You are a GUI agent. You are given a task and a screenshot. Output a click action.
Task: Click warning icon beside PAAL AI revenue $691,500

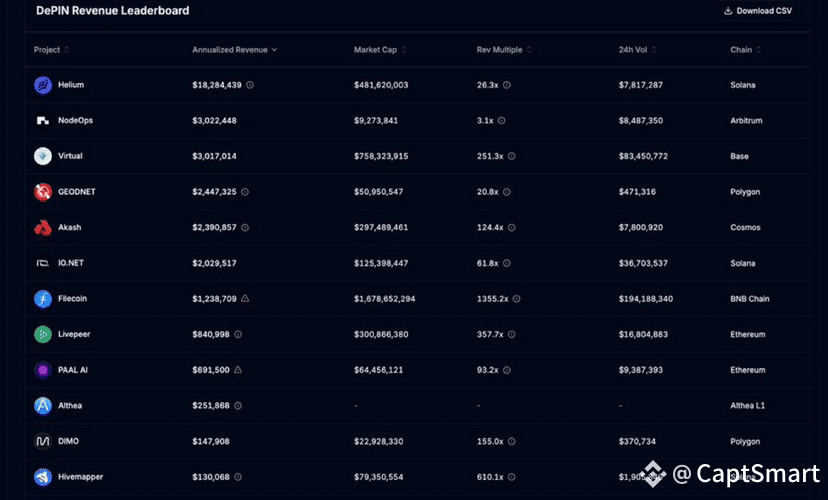[x=238, y=370]
